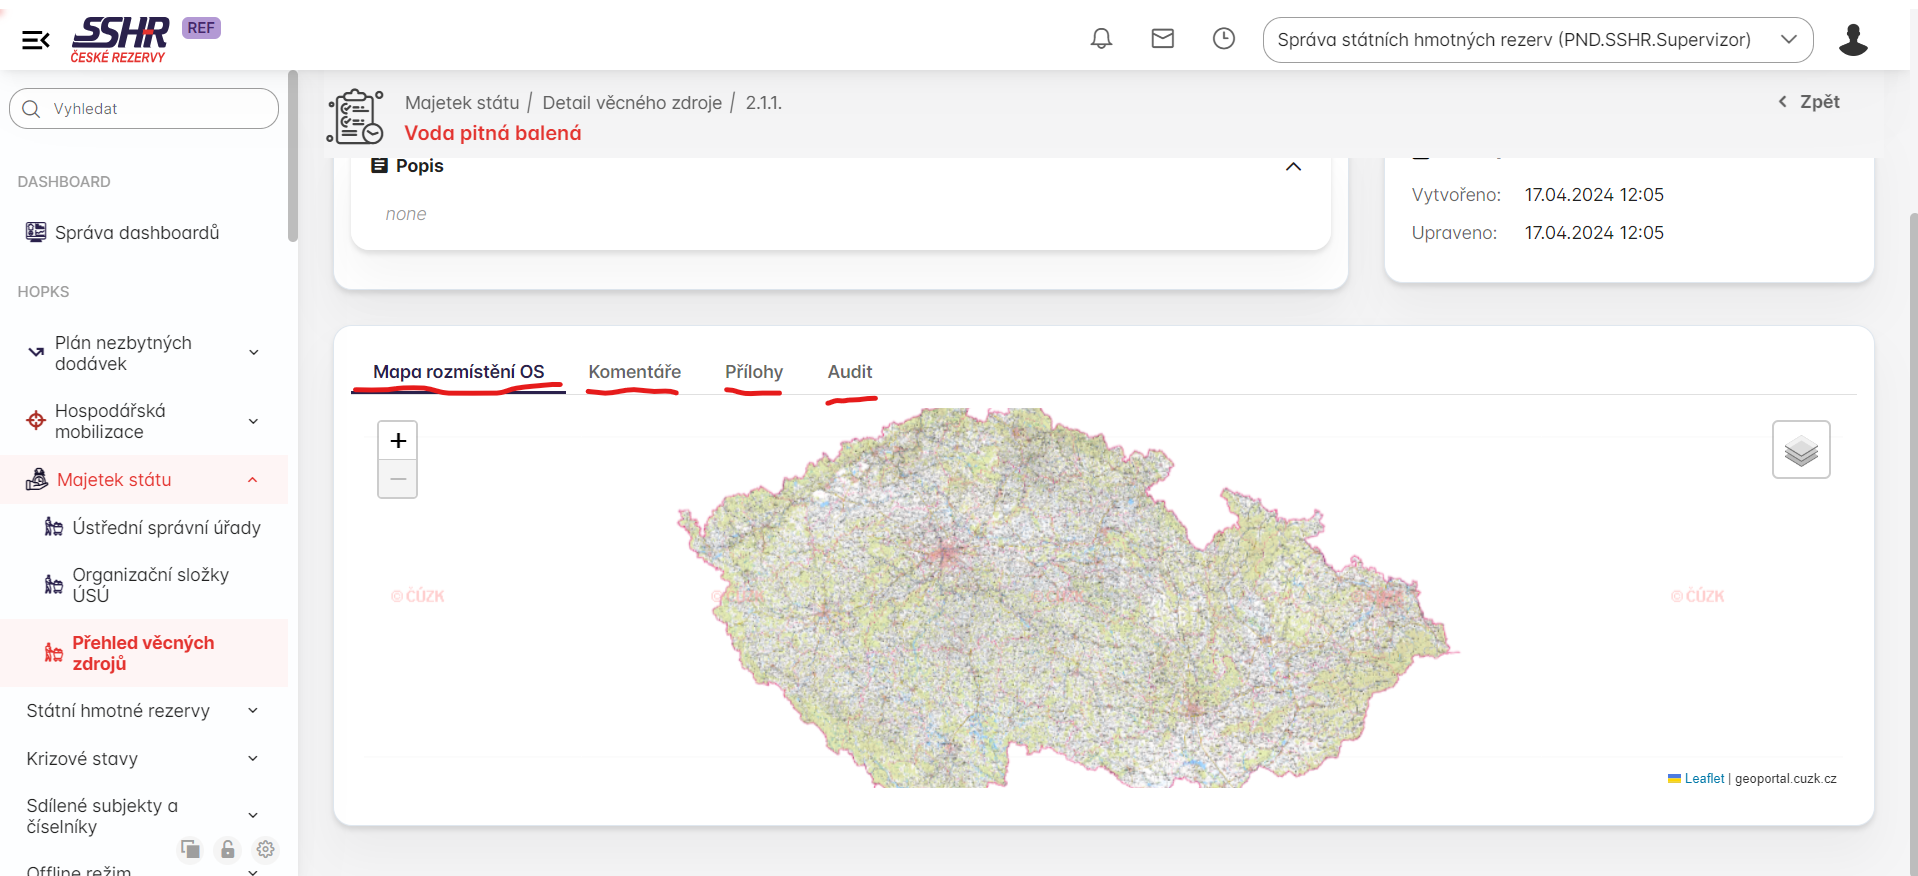Open the messages envelope icon
Viewport: 1918px width, 876px height.
pos(1162,39)
